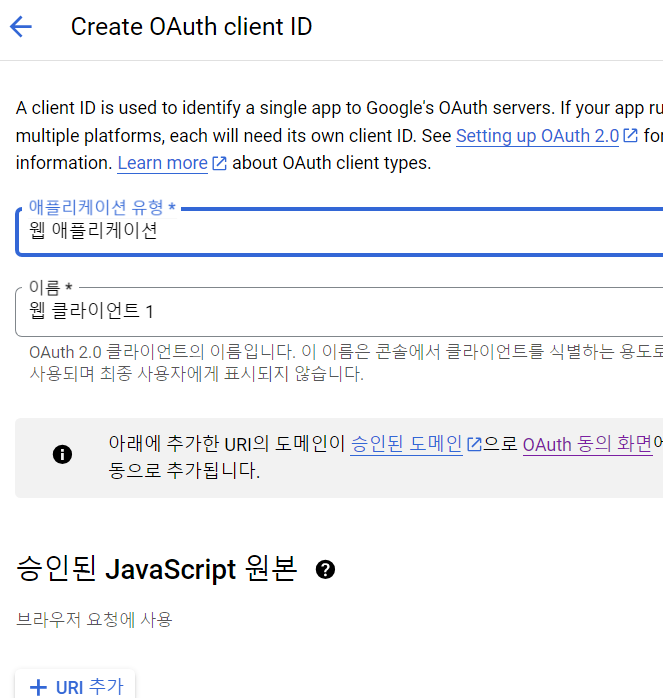Image resolution: width=663 pixels, height=698 pixels.
Task: Click external-link icon beside Setting up OAuth 2.0
Action: click(x=630, y=136)
